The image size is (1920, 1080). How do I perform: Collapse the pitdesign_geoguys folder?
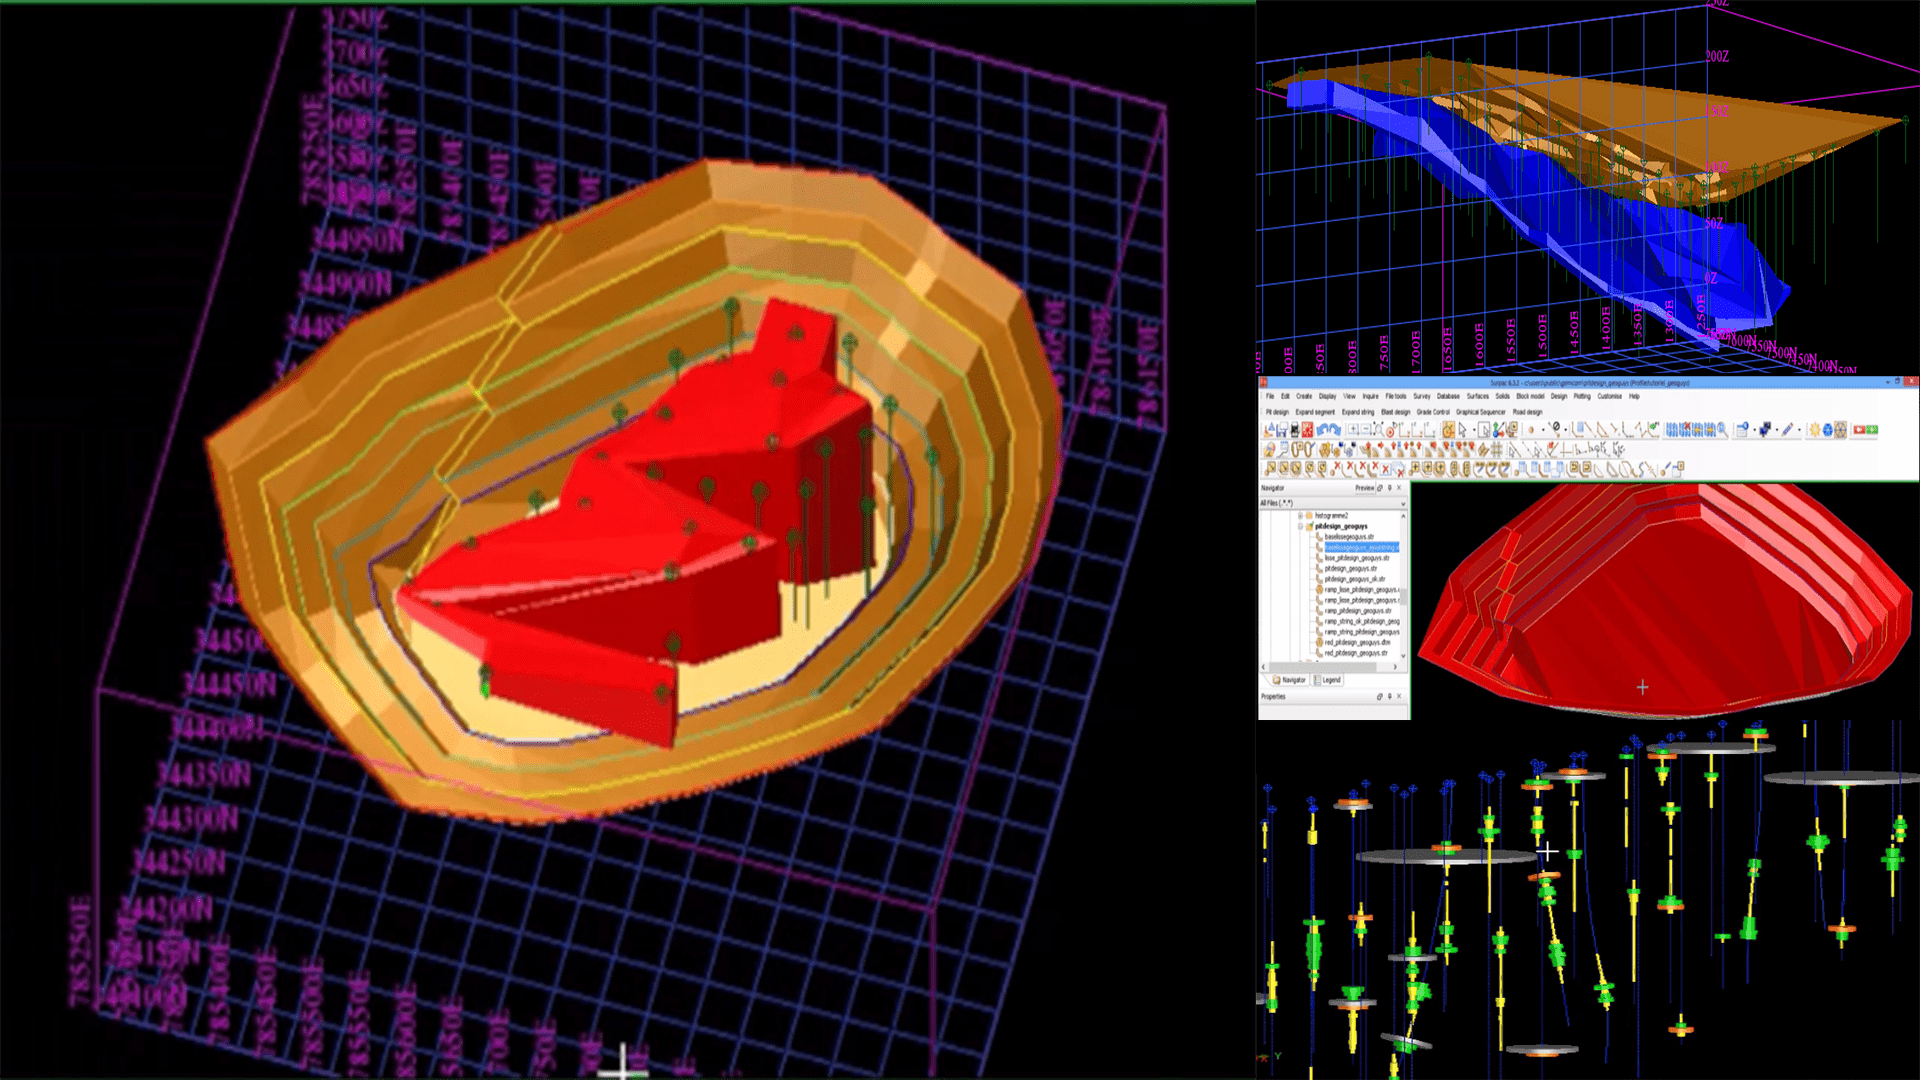click(x=1300, y=526)
